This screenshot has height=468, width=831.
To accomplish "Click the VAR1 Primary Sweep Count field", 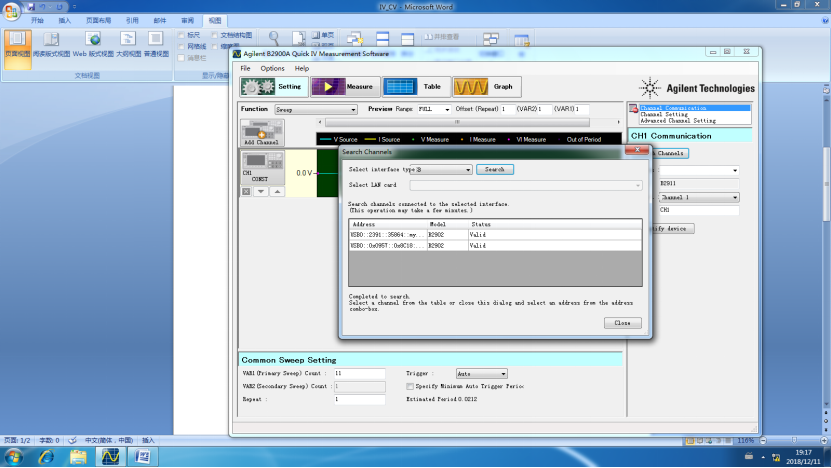I will pos(360,374).
